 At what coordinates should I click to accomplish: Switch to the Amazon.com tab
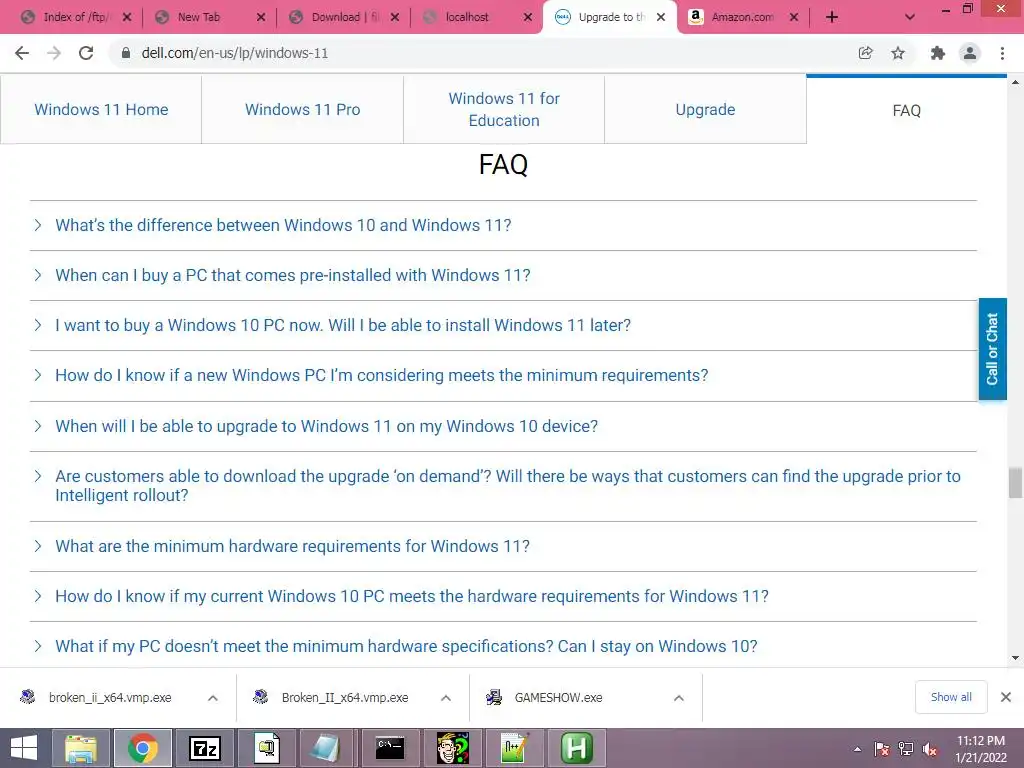pyautogui.click(x=742, y=17)
